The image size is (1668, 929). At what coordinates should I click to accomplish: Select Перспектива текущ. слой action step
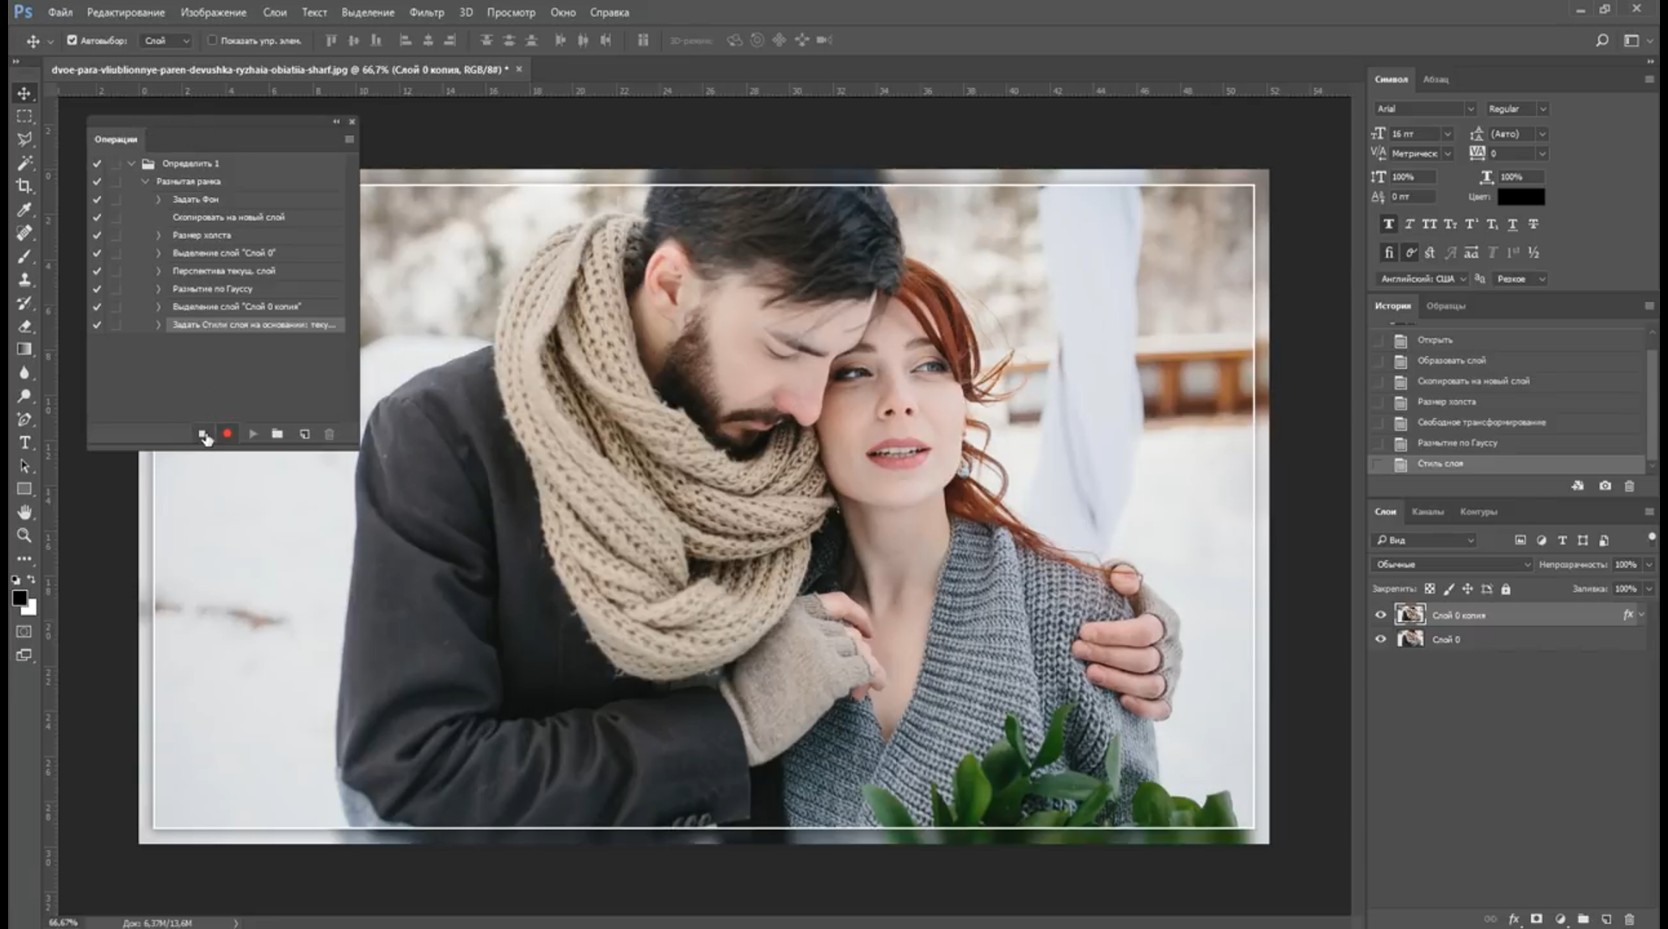coord(223,271)
